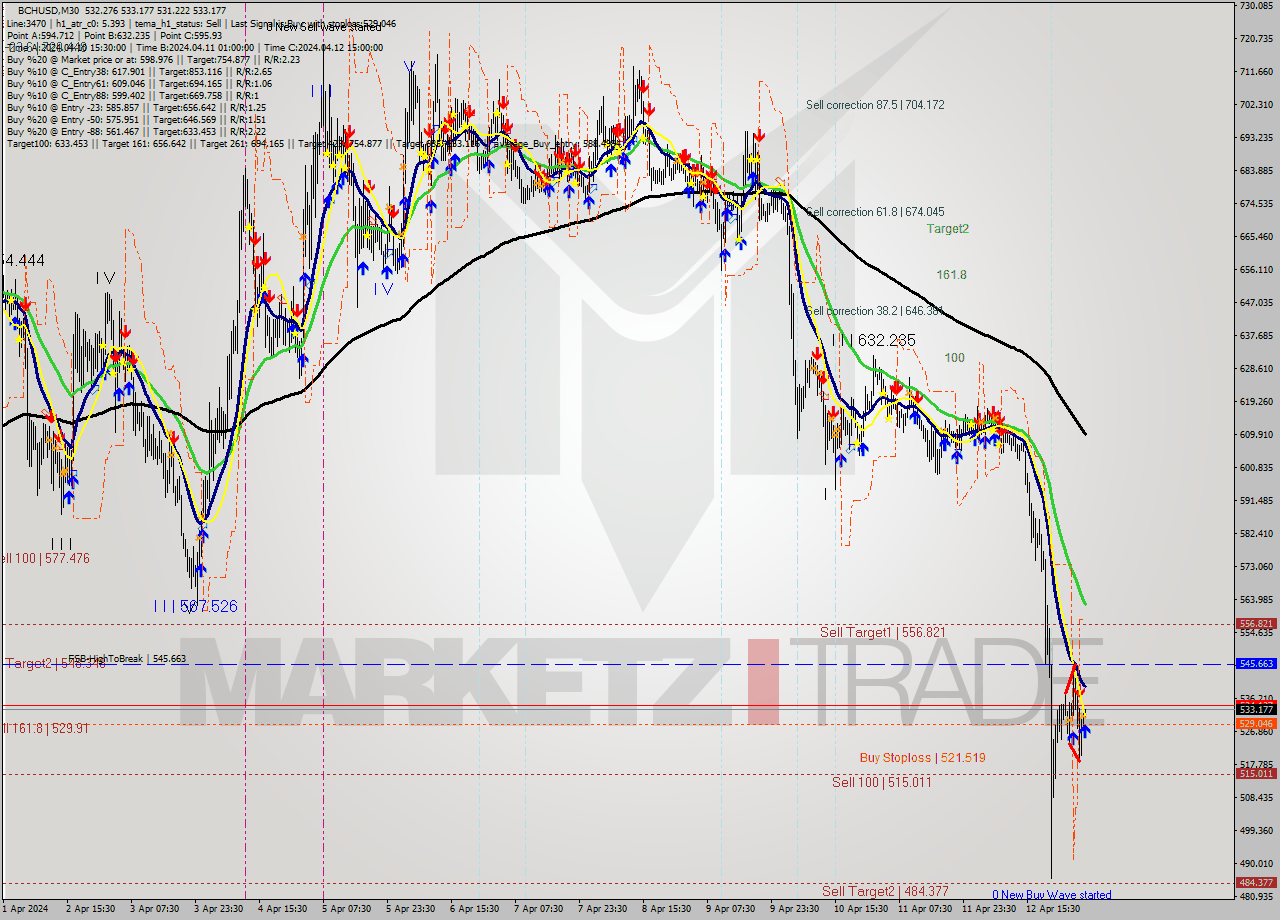Image resolution: width=1280 pixels, height=920 pixels.
Task: Click the '100 | 577.476' label on left edge
Action: pyautogui.click(x=45, y=558)
